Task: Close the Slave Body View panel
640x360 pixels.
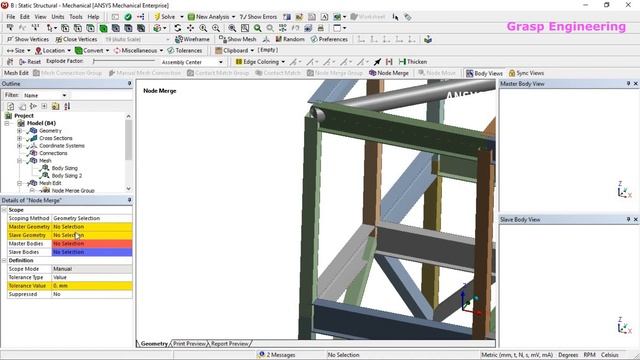Action: coord(636,220)
